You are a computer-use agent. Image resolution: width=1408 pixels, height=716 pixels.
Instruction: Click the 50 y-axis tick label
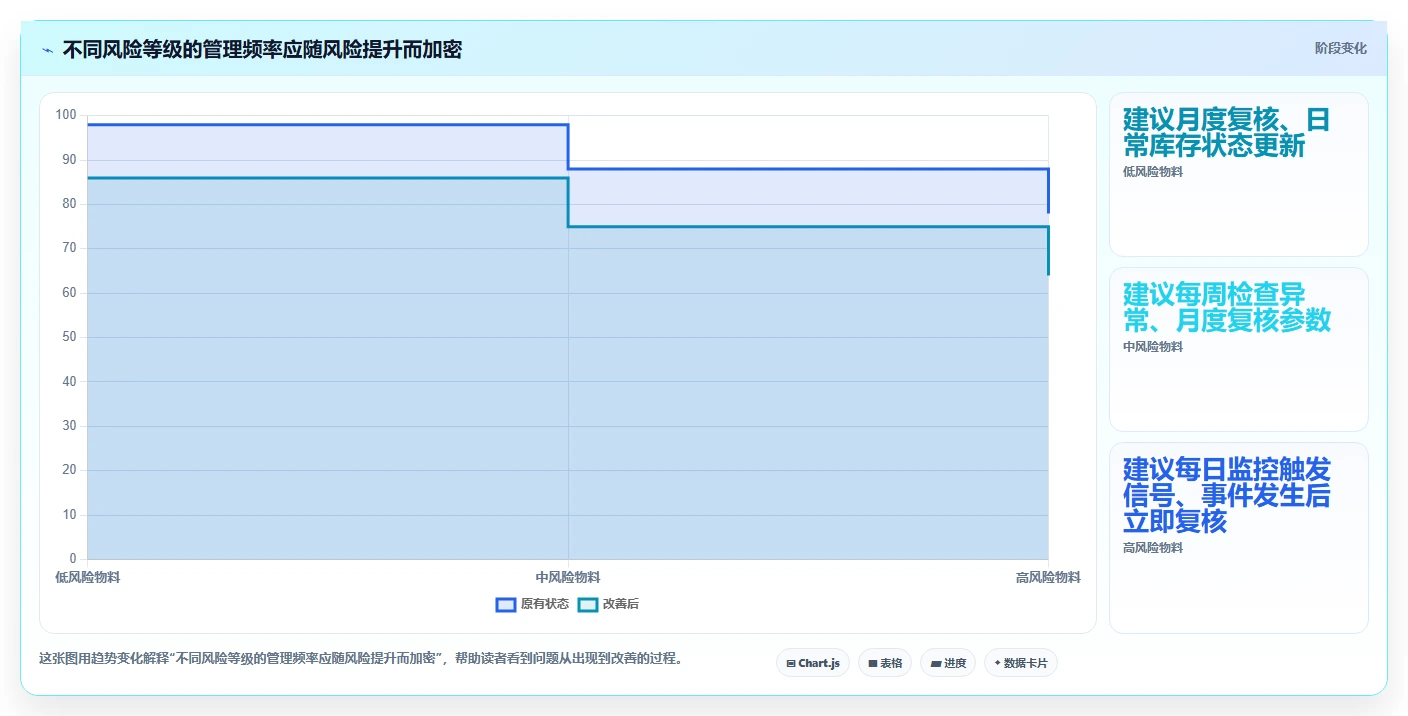pos(69,337)
